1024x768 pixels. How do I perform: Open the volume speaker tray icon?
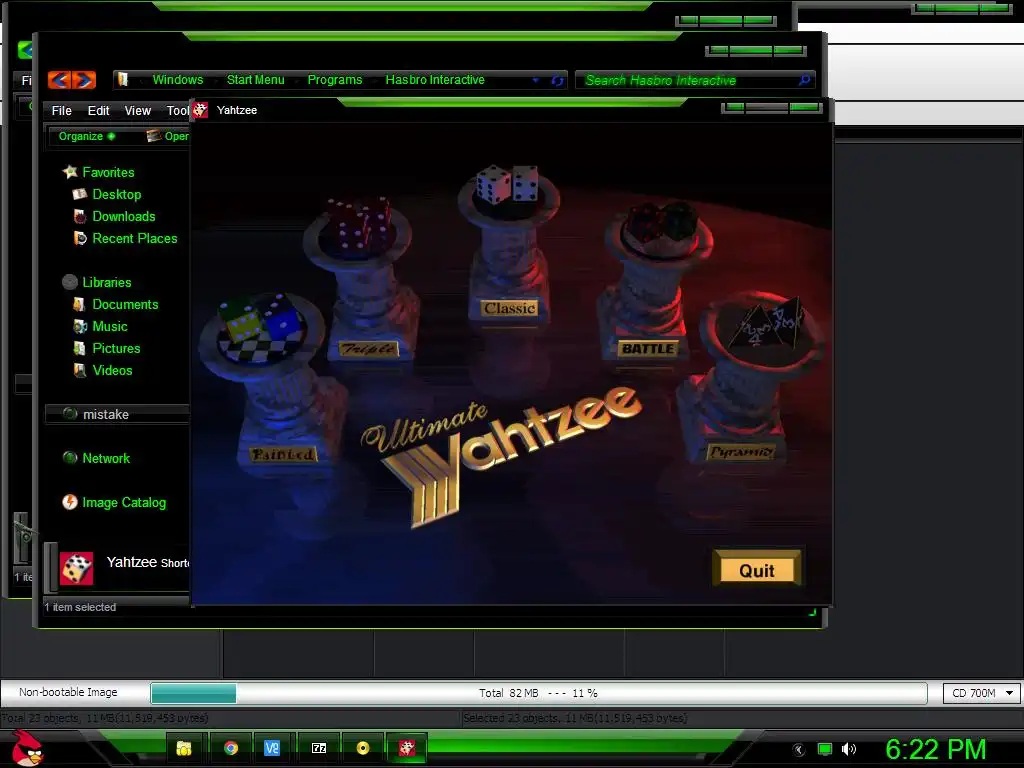849,749
